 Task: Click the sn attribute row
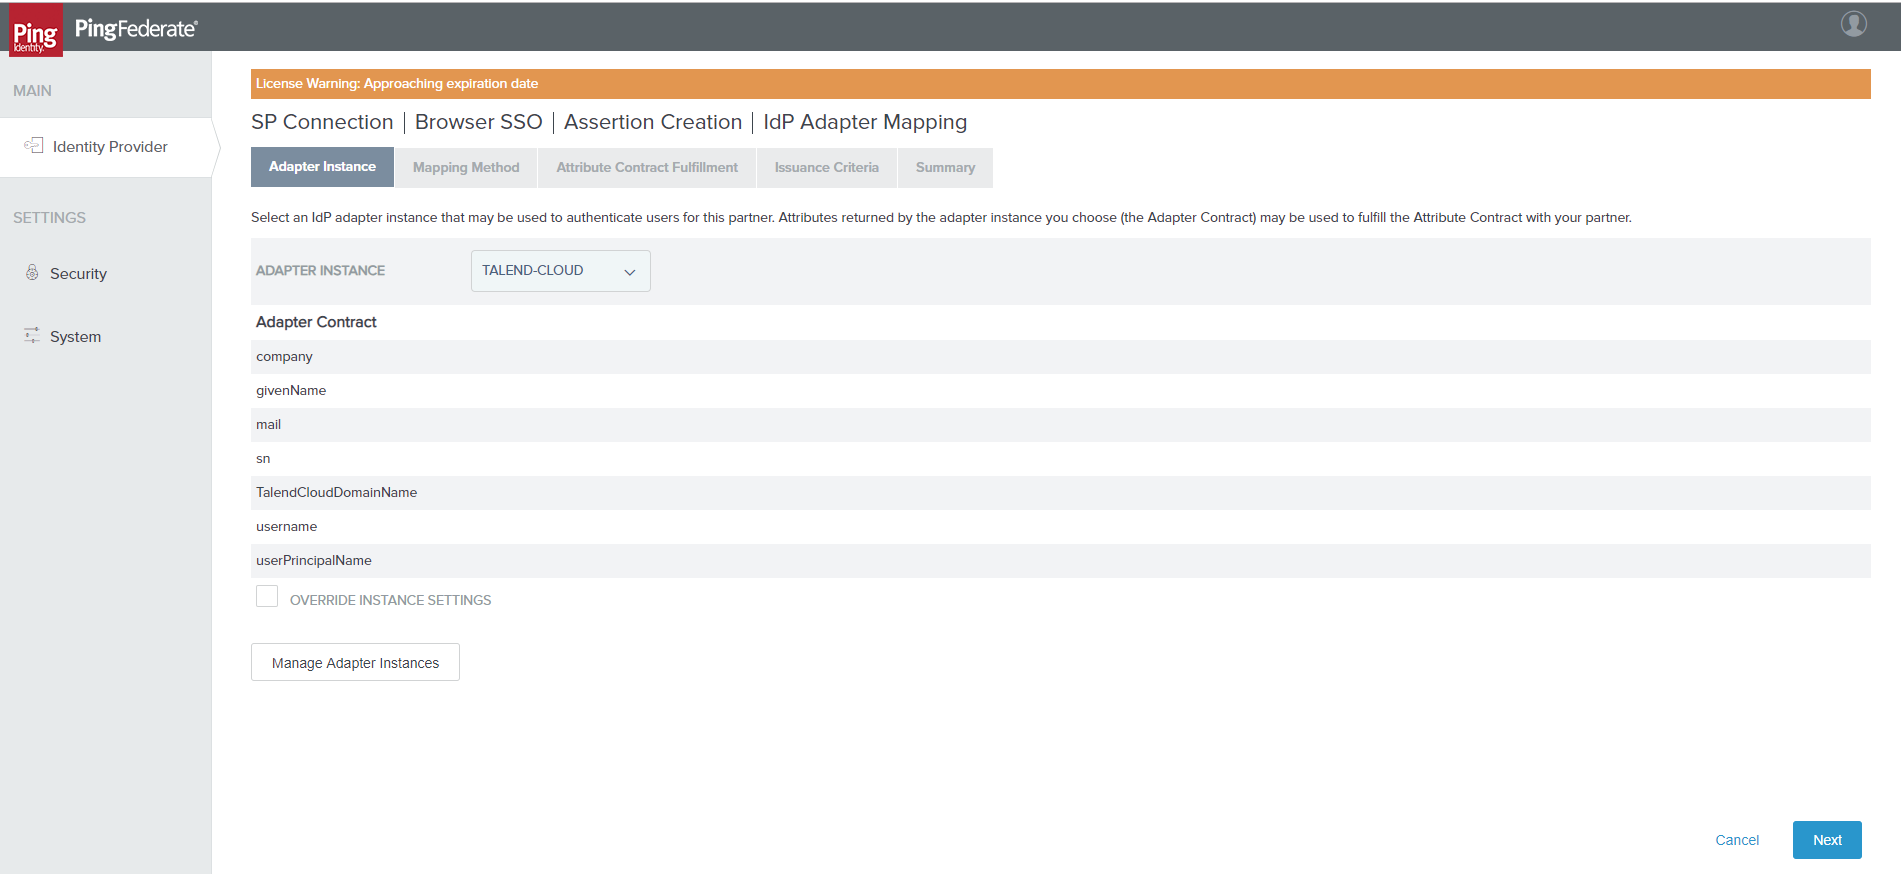point(1060,459)
